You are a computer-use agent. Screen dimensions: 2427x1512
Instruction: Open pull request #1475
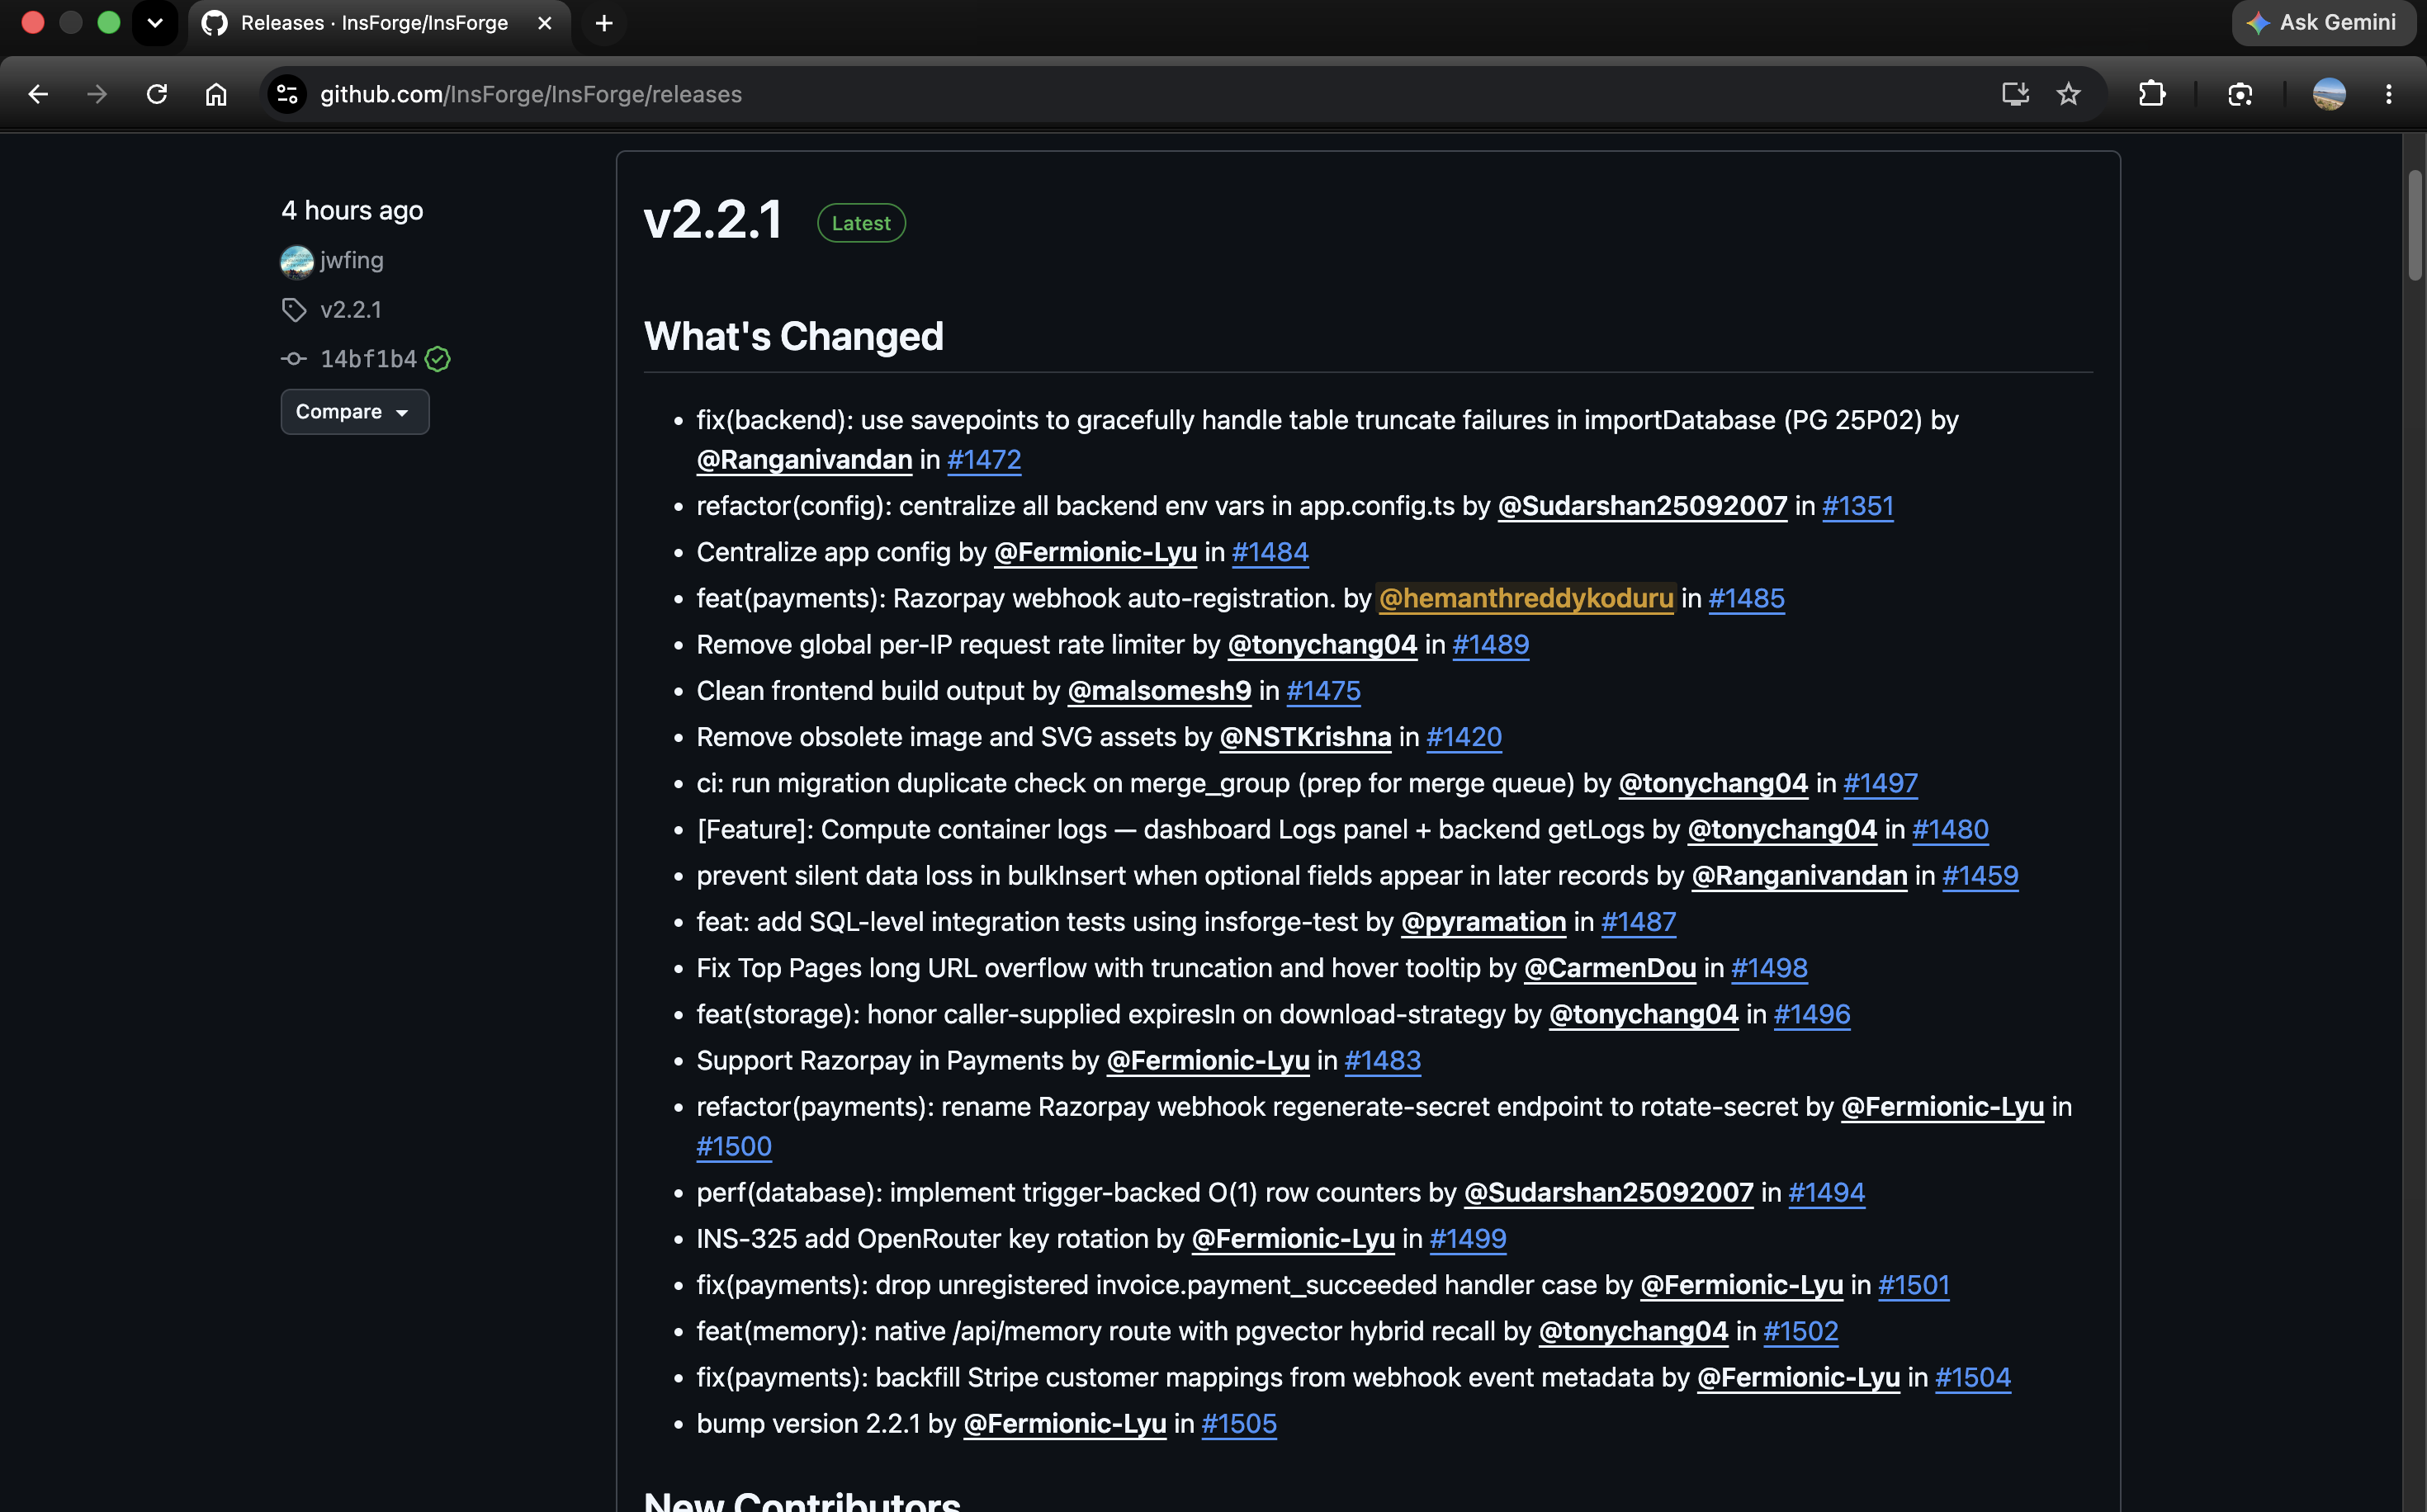(x=1324, y=691)
